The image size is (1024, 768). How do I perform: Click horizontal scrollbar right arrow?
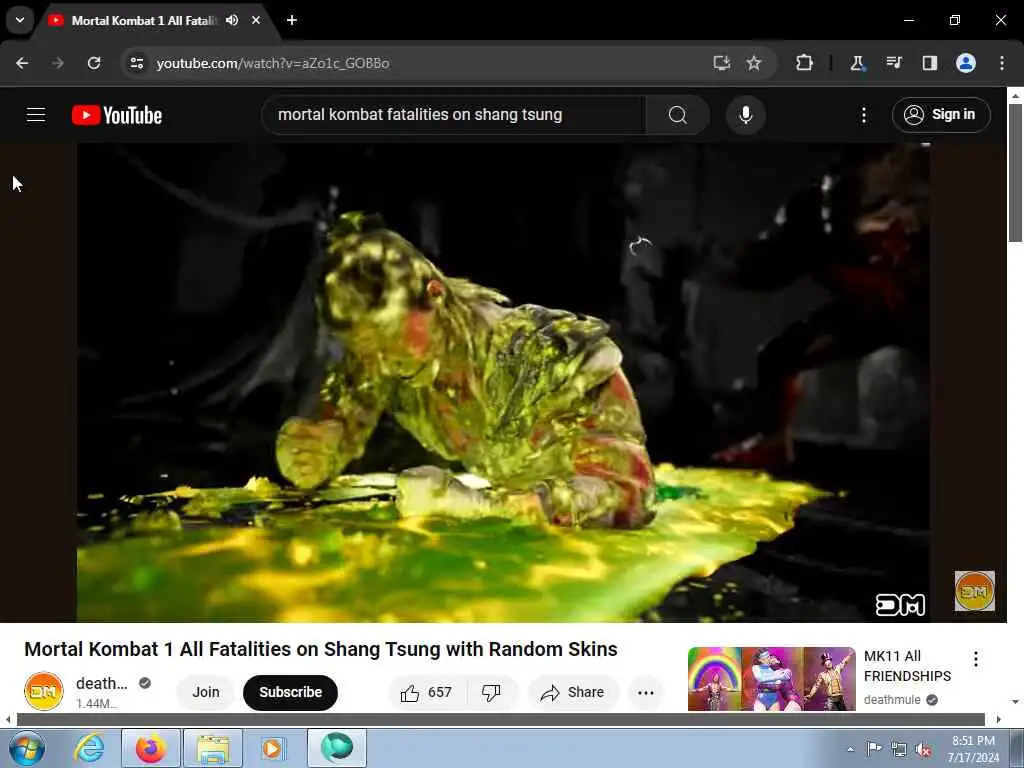(999, 720)
